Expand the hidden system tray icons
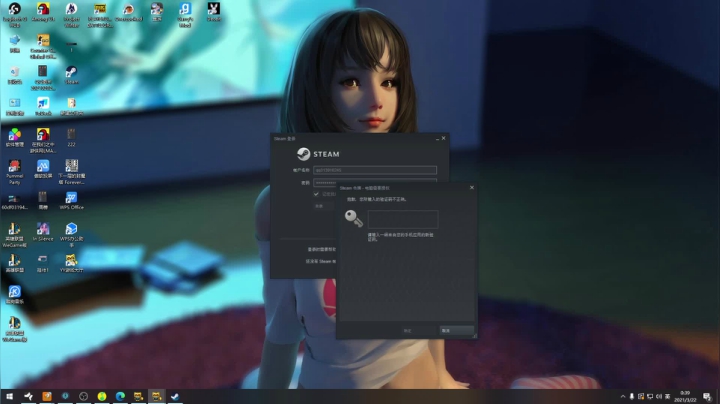This screenshot has height=404, width=720. click(623, 396)
